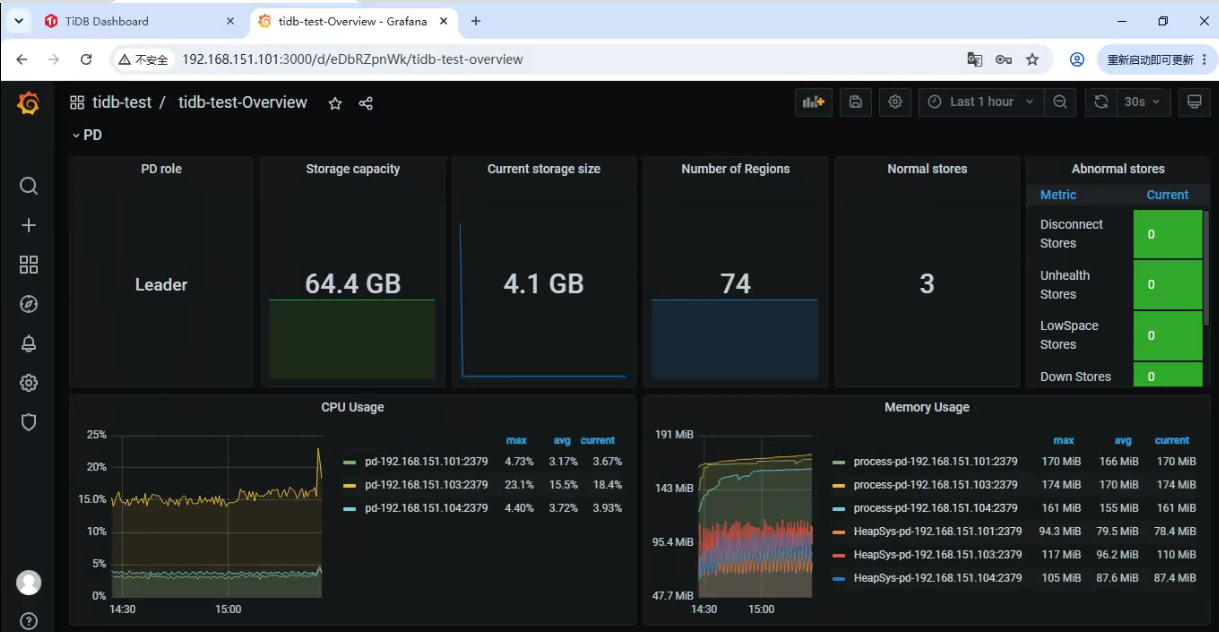Open the browser profile icon
The height and width of the screenshot is (632, 1219).
point(1077,60)
